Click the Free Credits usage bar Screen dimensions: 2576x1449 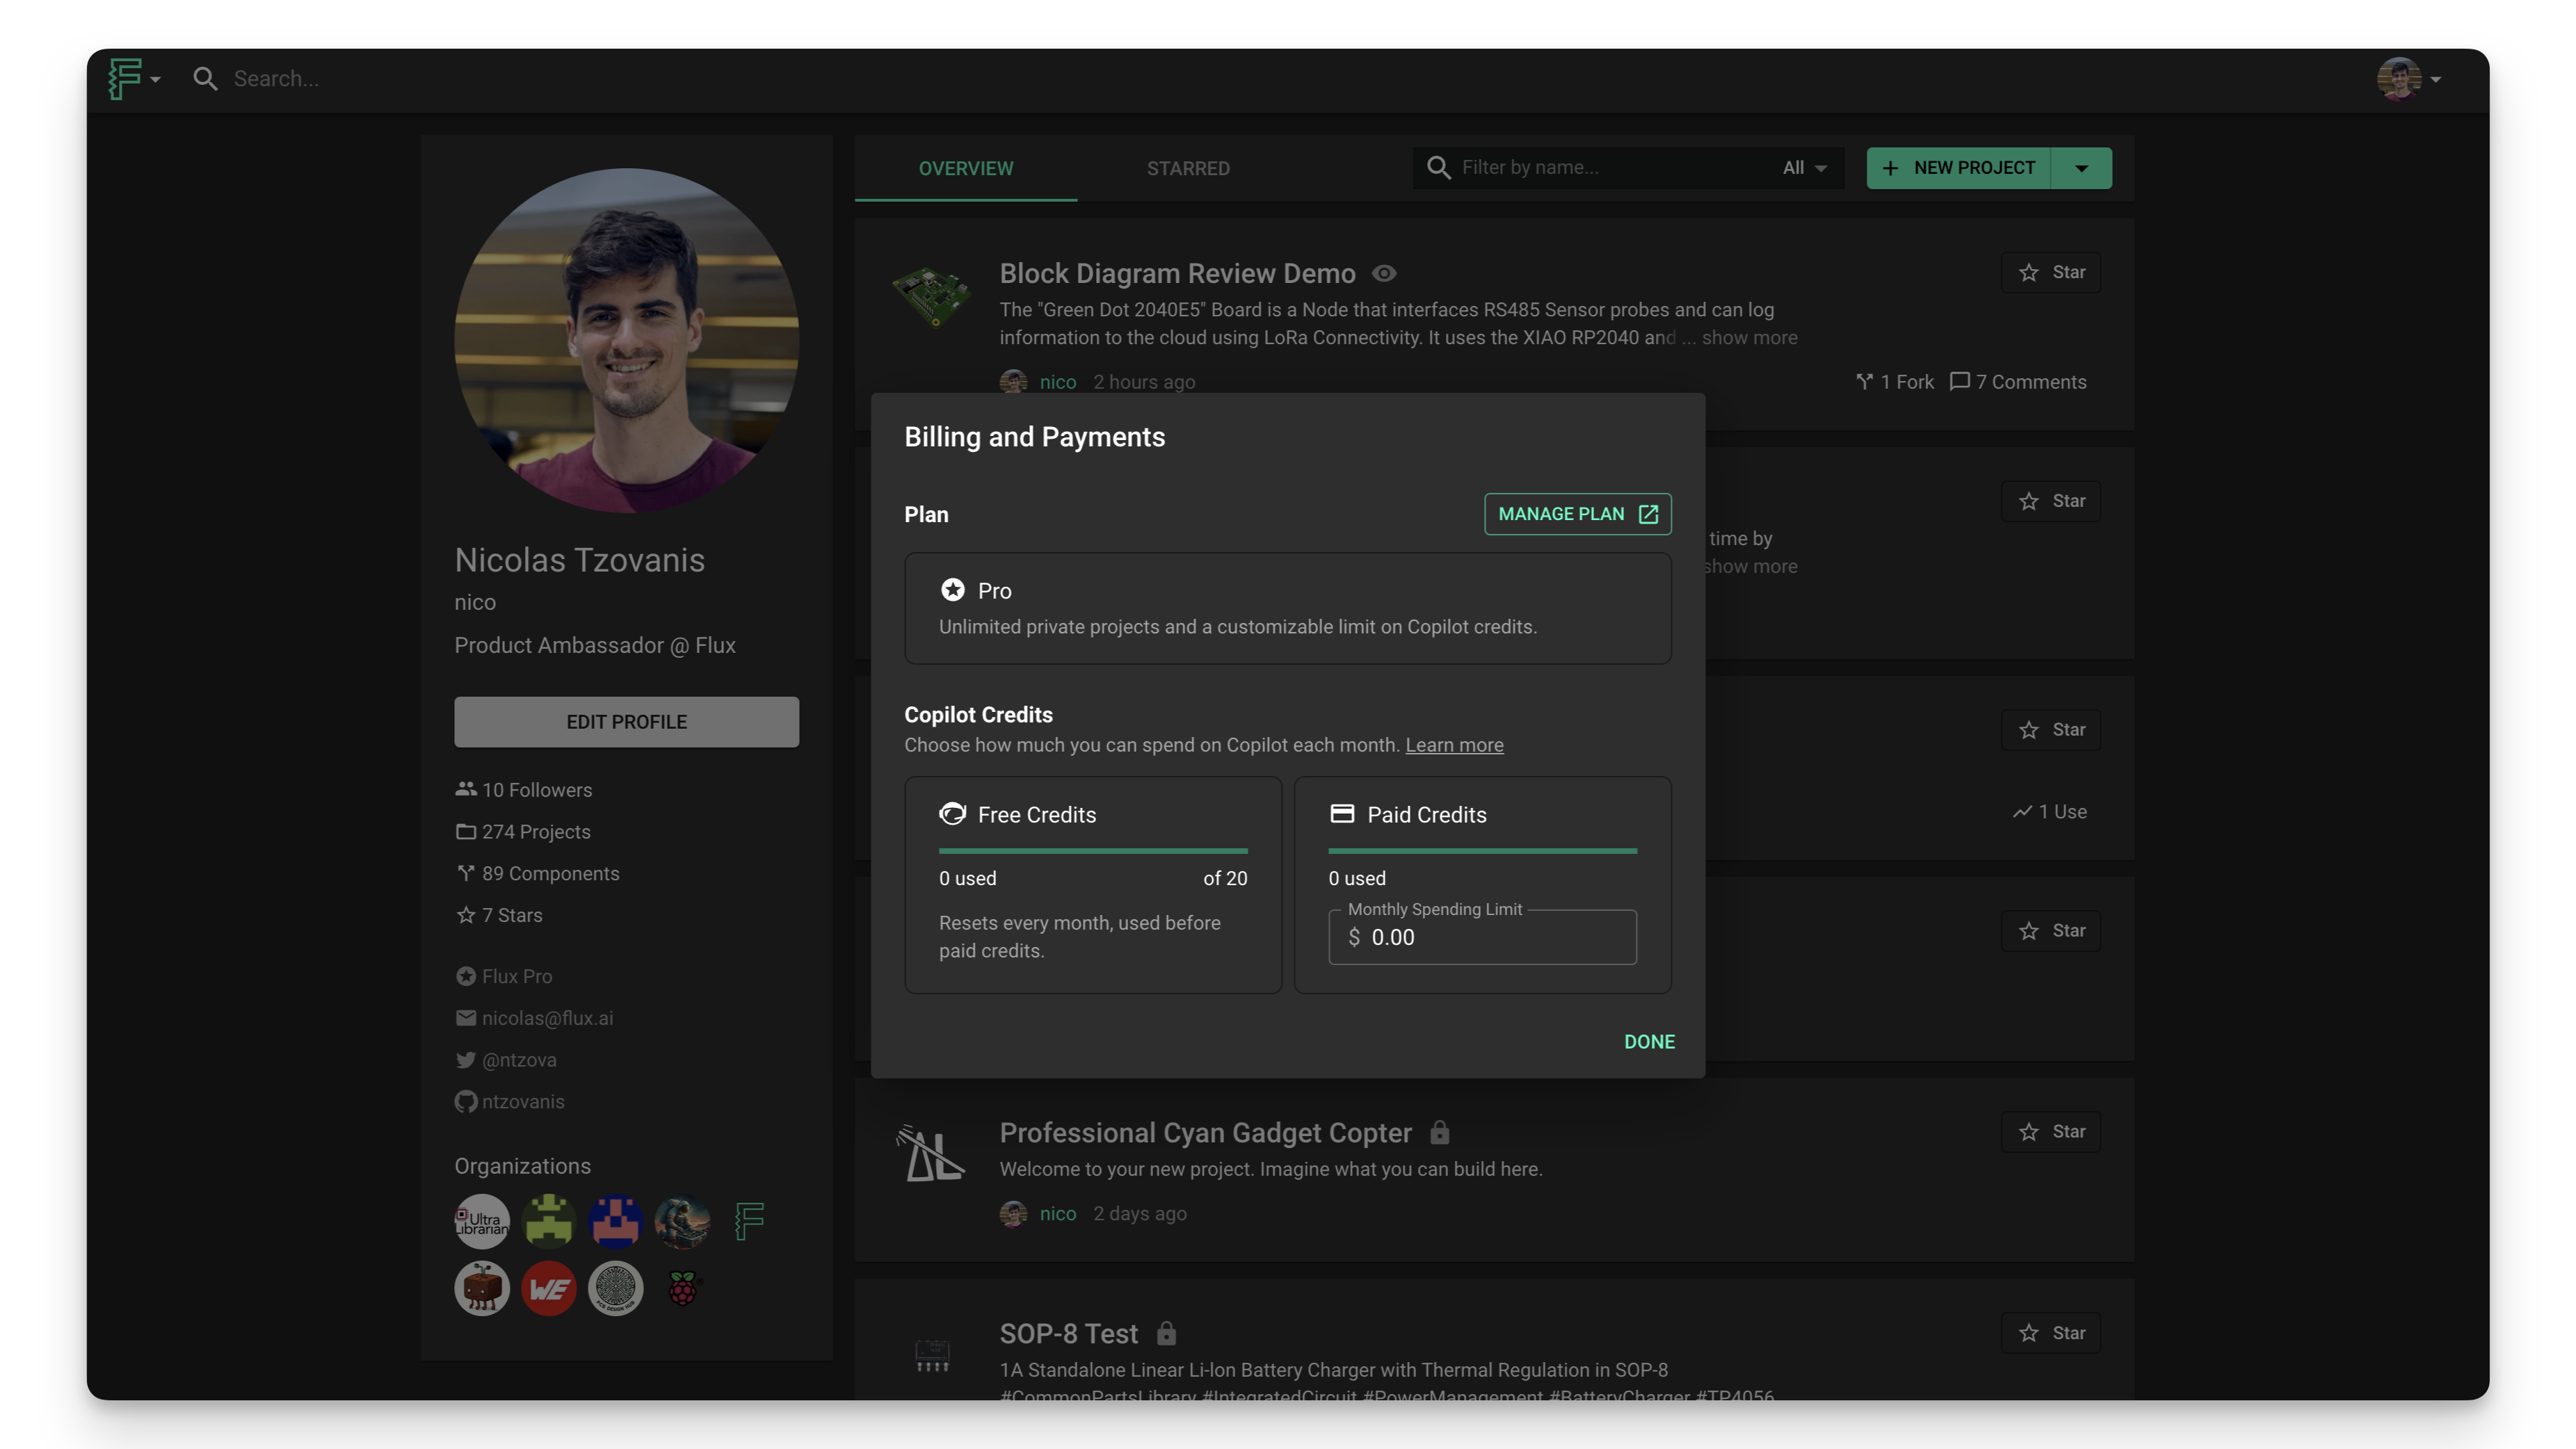(1093, 851)
